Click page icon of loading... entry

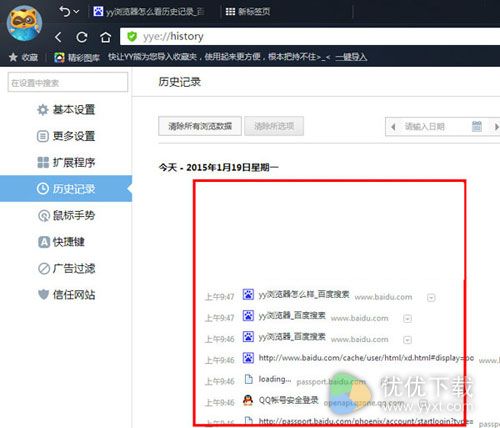pos(248,379)
